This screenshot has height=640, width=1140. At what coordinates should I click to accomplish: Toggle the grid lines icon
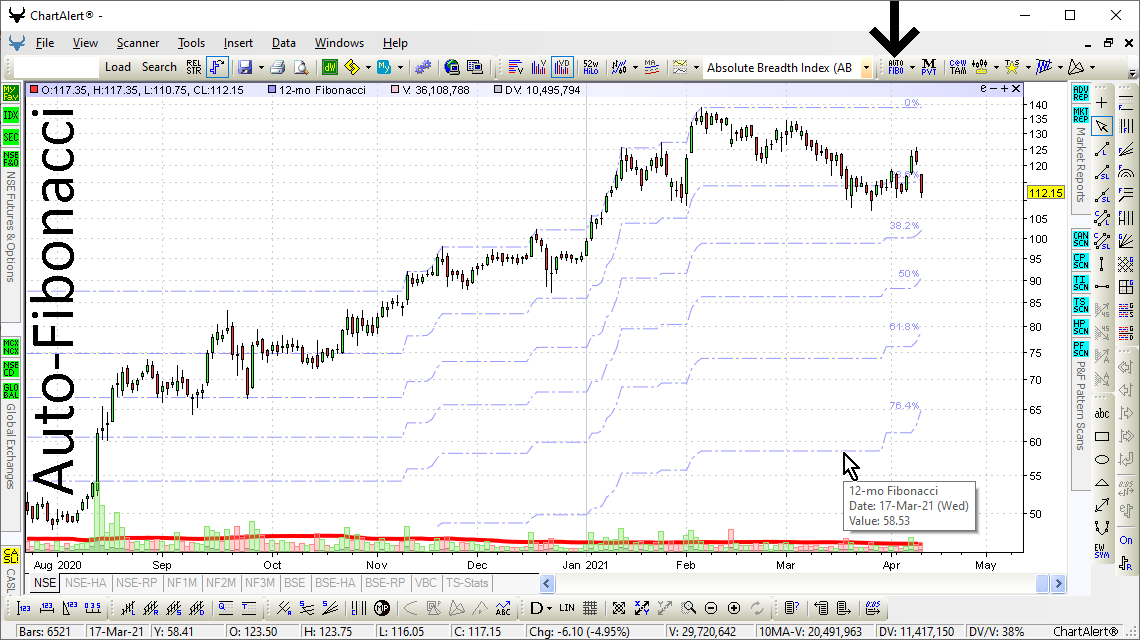[x=590, y=608]
